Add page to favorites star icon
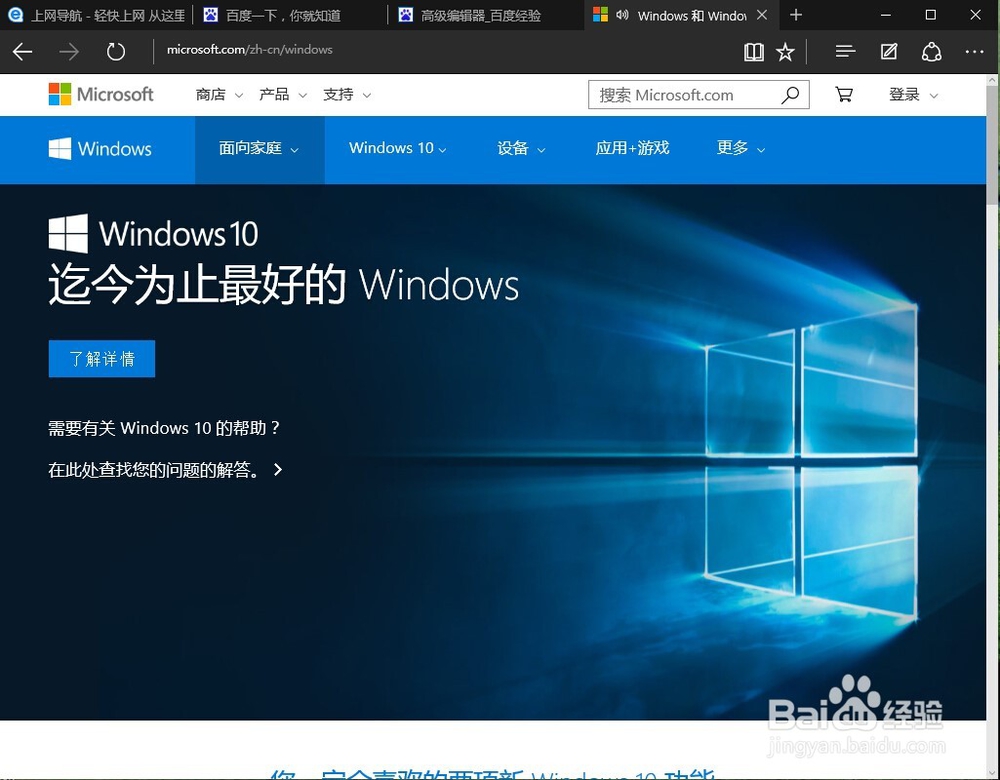Image resolution: width=1000 pixels, height=780 pixels. pyautogui.click(x=785, y=52)
